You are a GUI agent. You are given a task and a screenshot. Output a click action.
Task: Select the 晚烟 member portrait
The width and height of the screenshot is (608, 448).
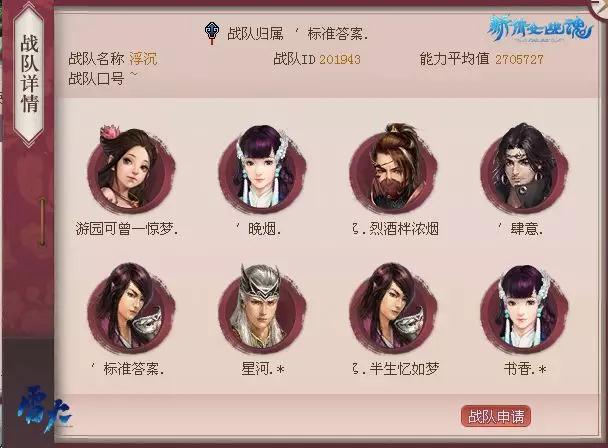(262, 169)
